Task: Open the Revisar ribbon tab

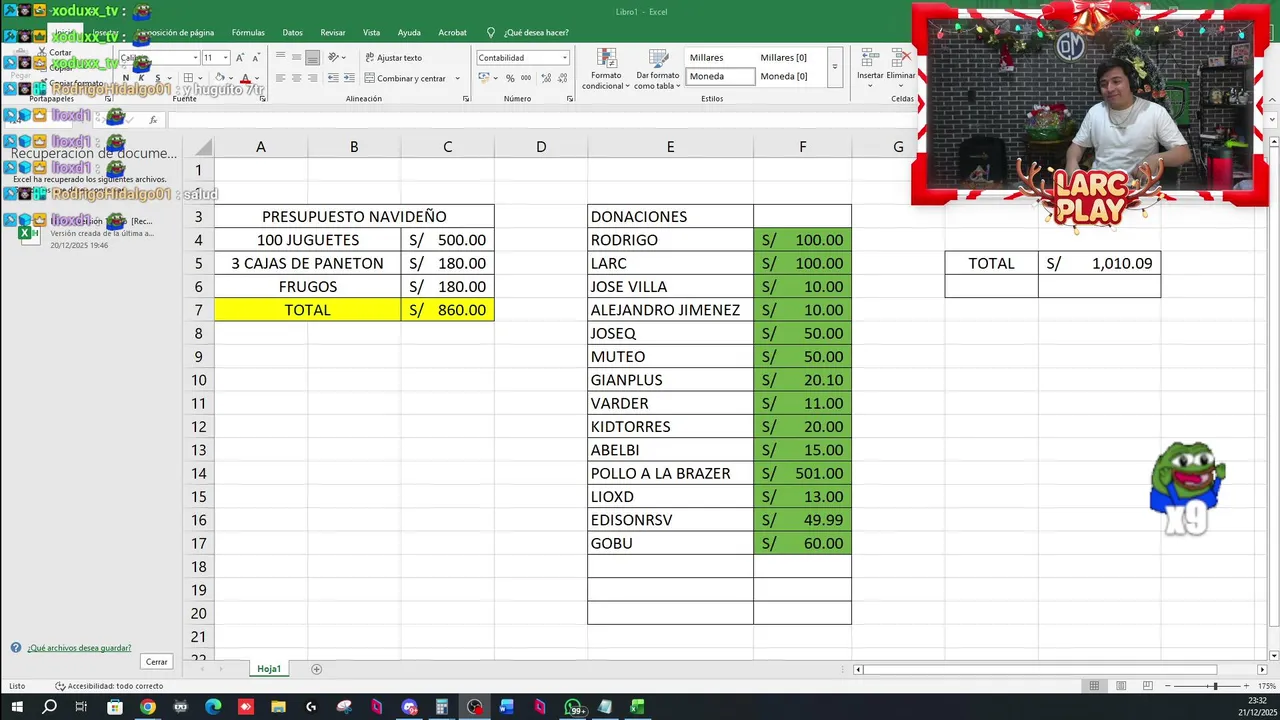Action: coord(333,32)
